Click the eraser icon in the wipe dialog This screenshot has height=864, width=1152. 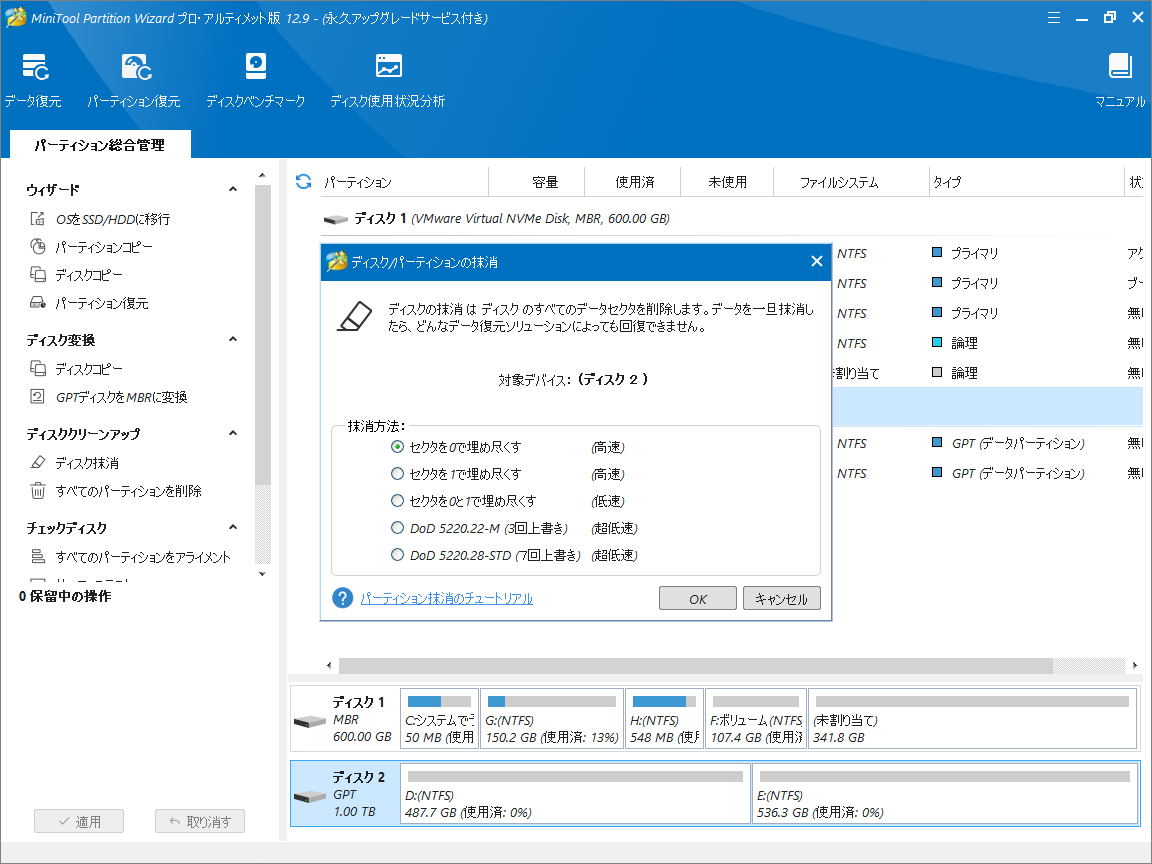pos(356,317)
